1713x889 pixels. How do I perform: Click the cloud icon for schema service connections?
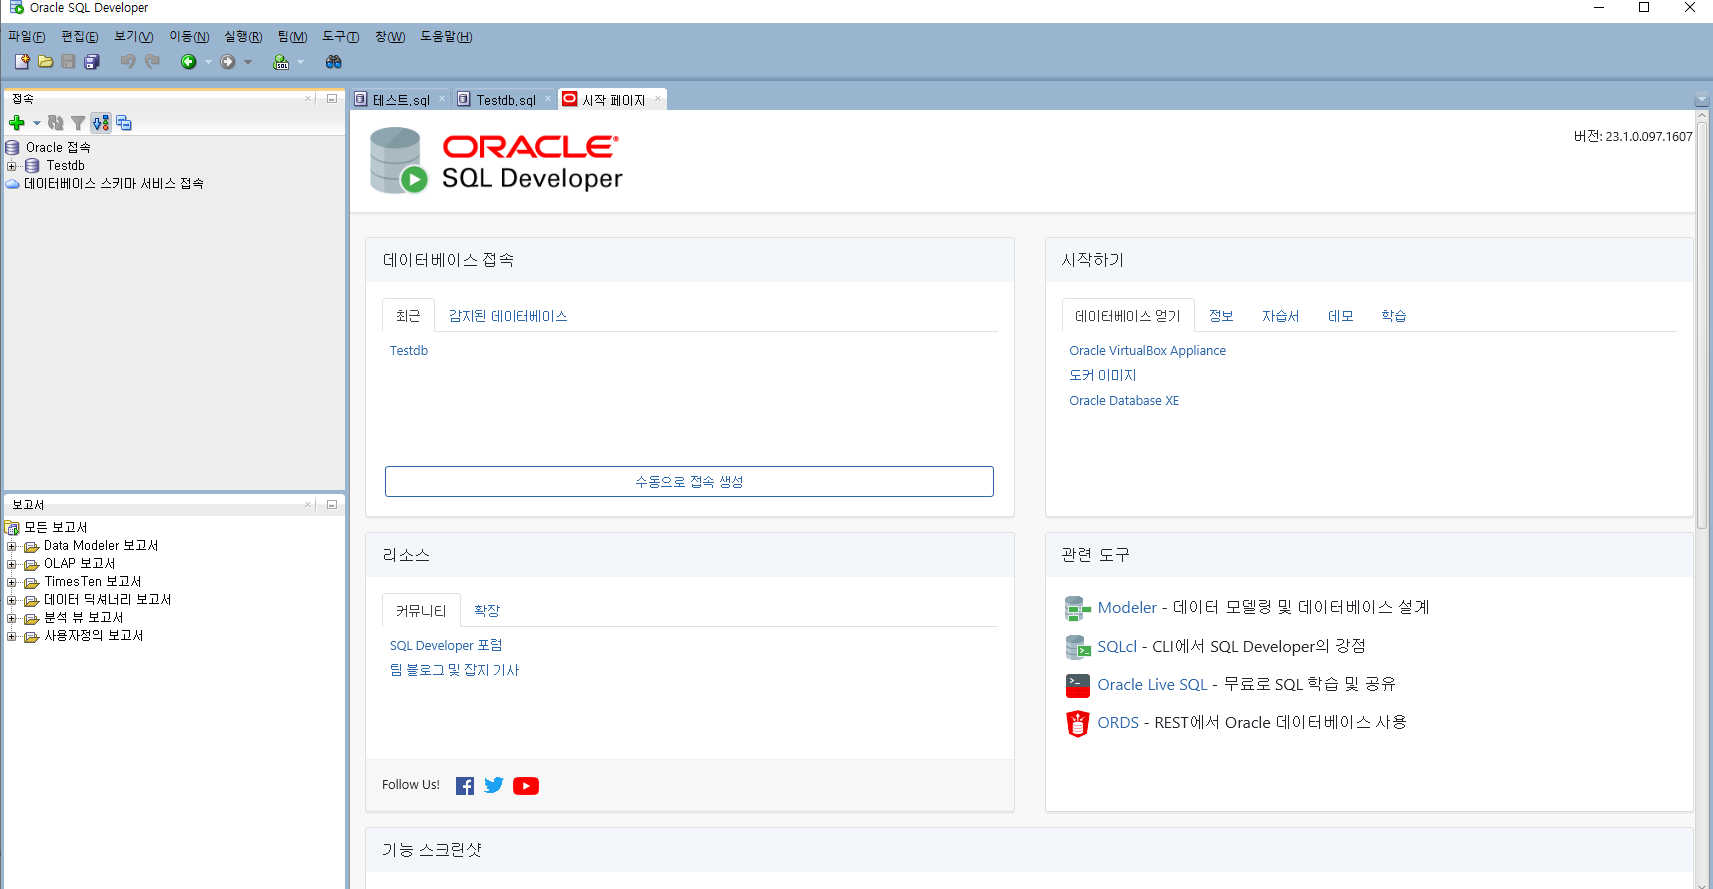tap(13, 184)
